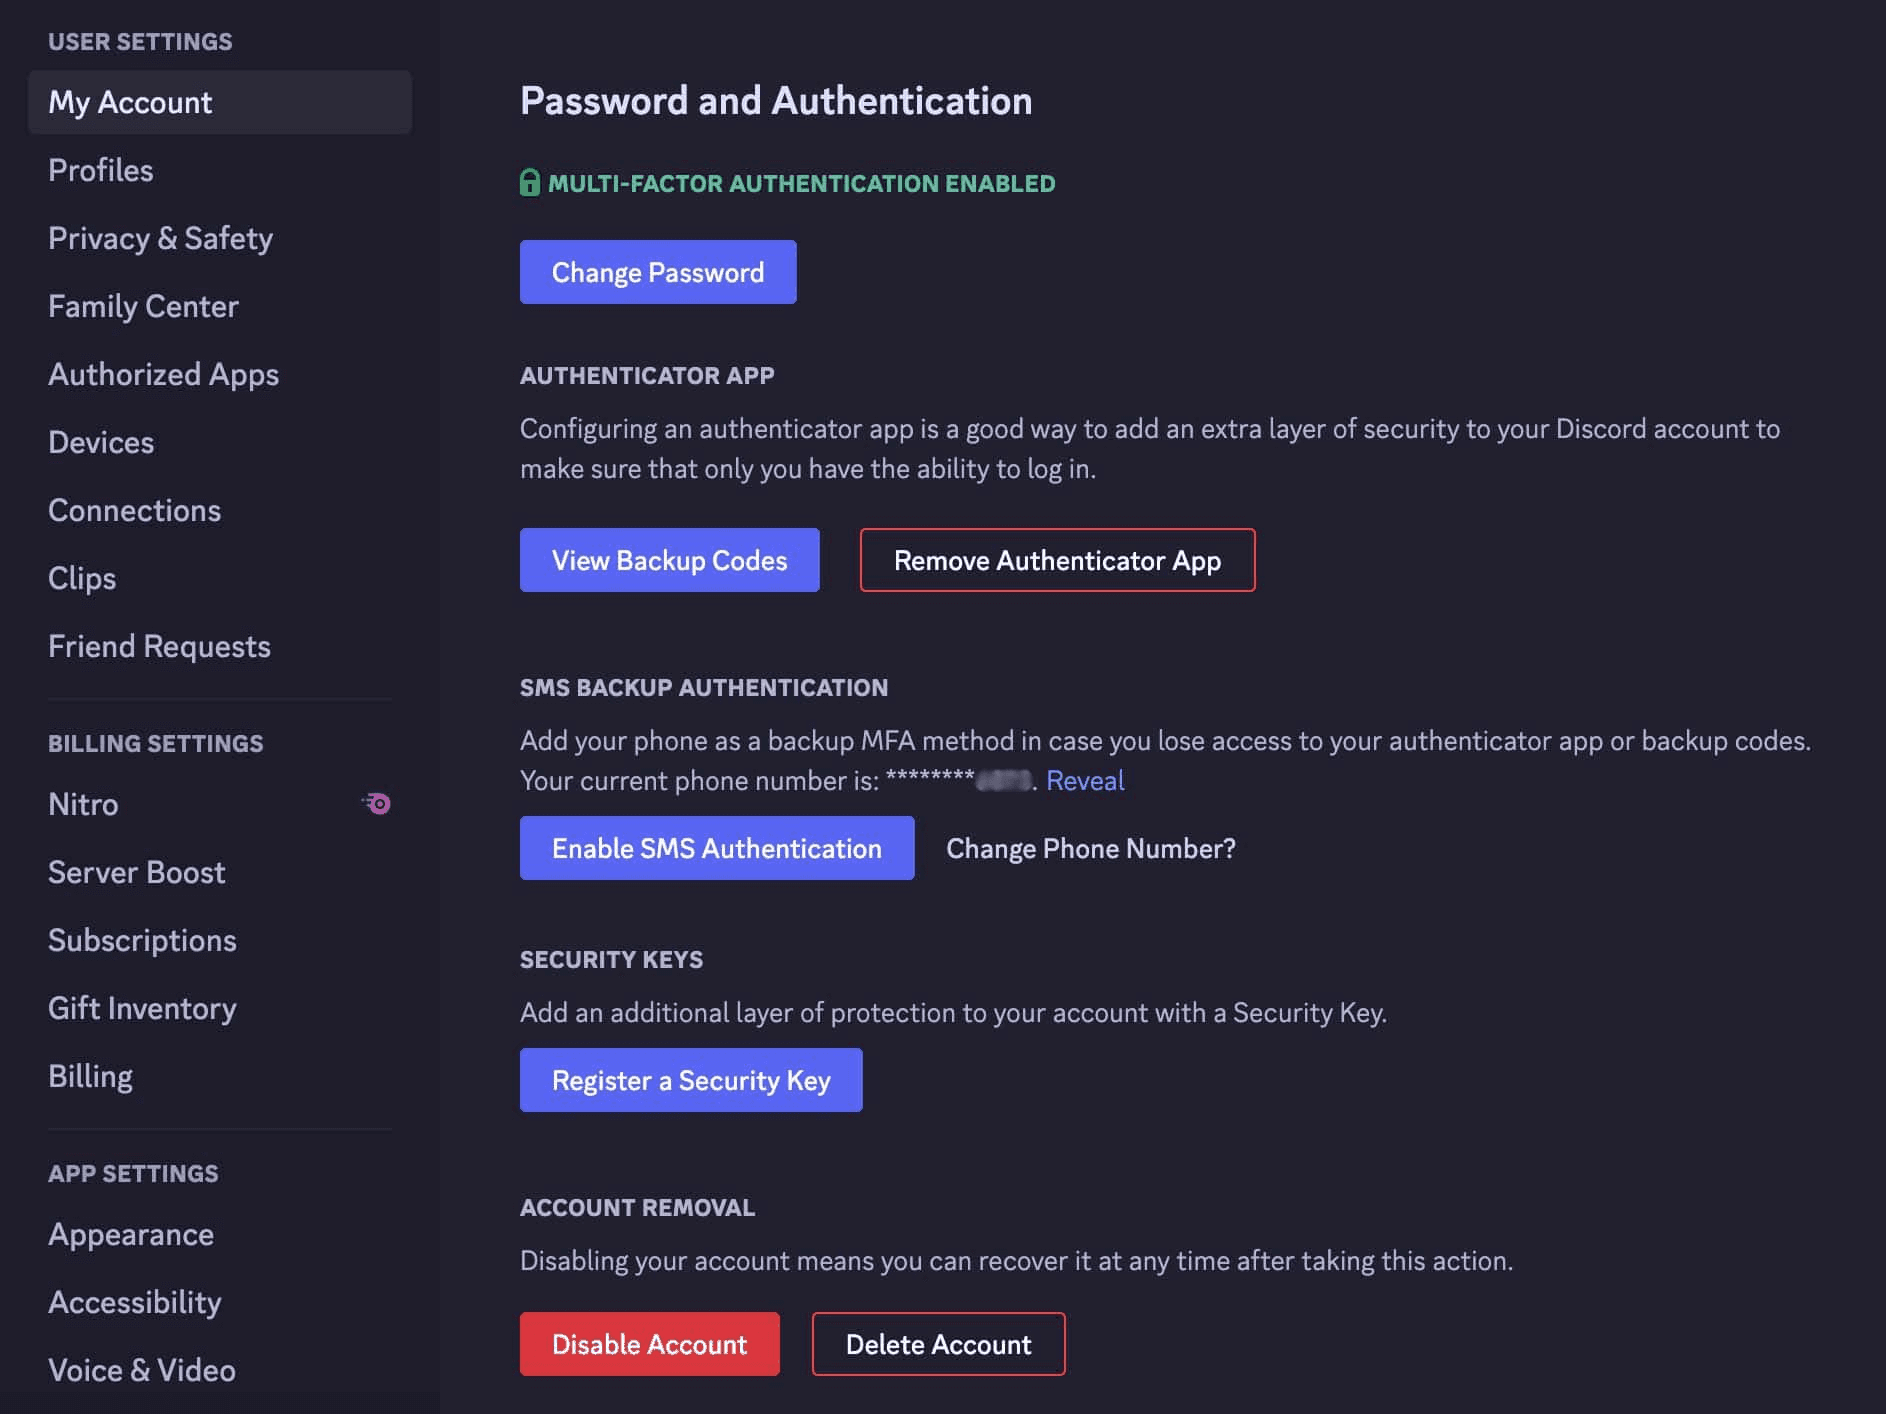Click Remove Authenticator App button
This screenshot has width=1886, height=1414.
1057,560
